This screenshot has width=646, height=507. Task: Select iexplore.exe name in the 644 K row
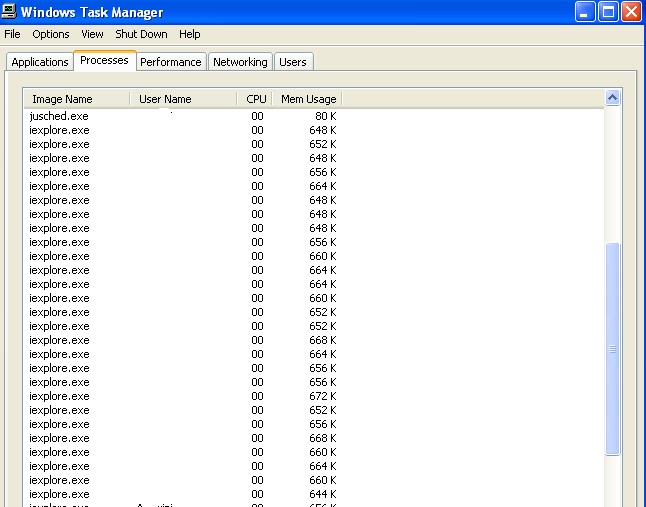pyautogui.click(x=59, y=494)
